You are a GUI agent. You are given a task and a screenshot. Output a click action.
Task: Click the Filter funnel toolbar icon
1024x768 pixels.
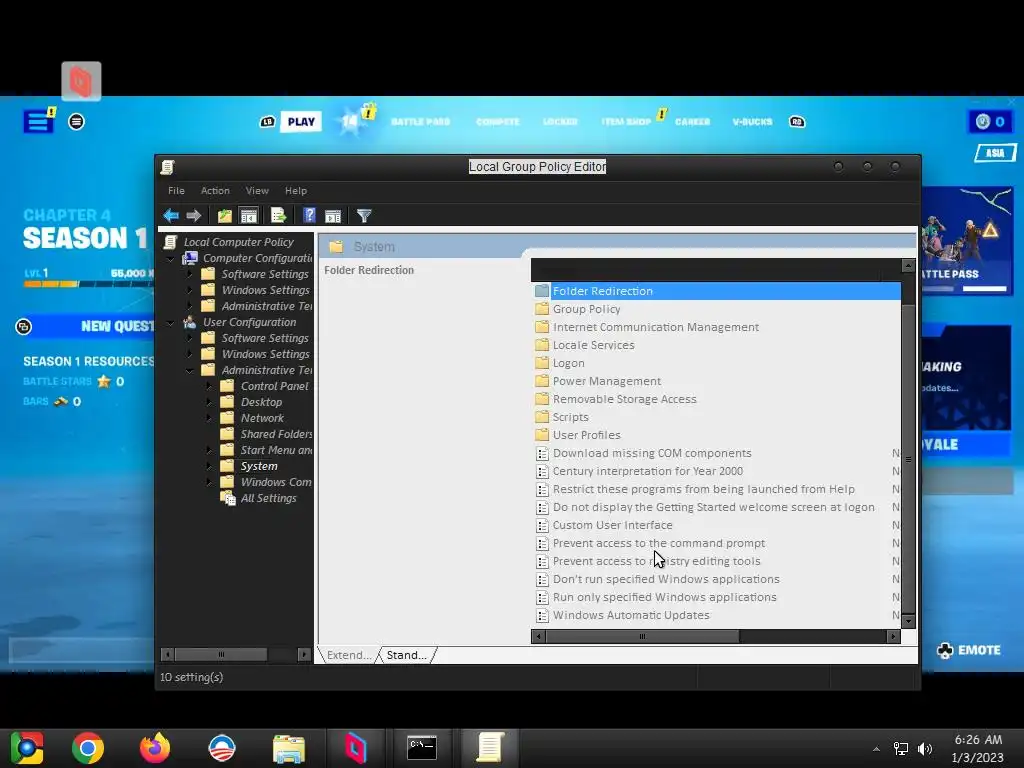tap(364, 216)
